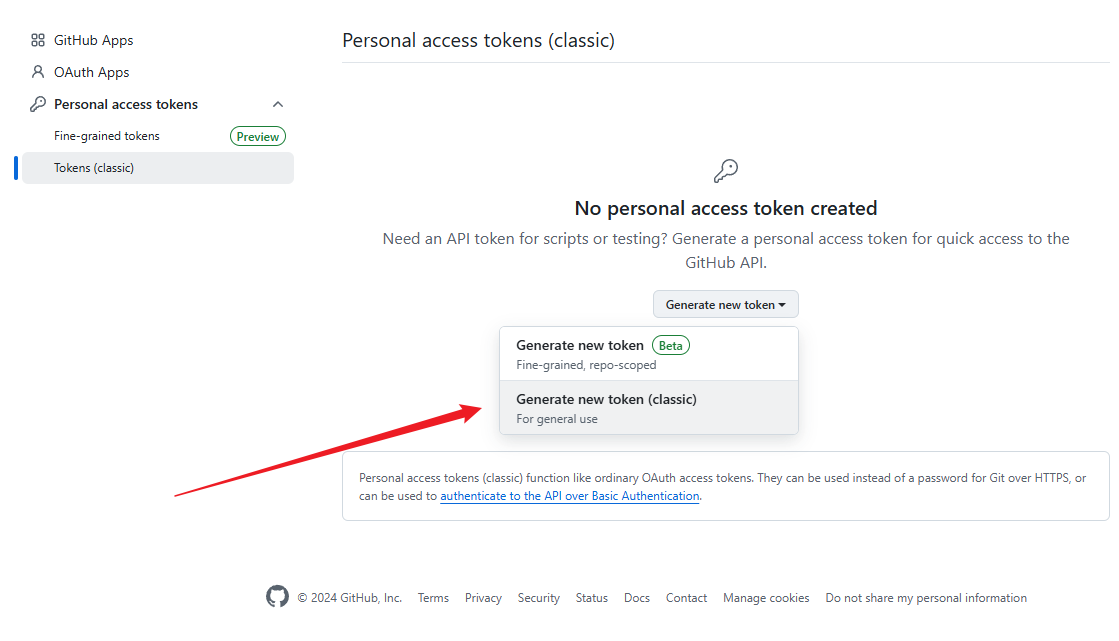Collapse the Personal access tokens section chevron
This screenshot has height=641, width=1119.
[x=278, y=104]
